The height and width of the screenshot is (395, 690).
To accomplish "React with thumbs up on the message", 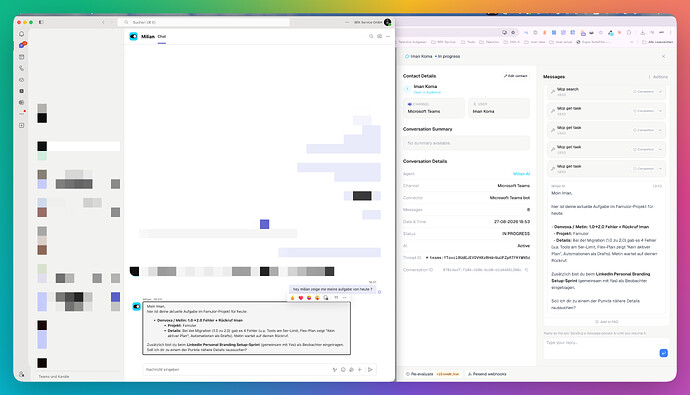I will tap(293, 298).
